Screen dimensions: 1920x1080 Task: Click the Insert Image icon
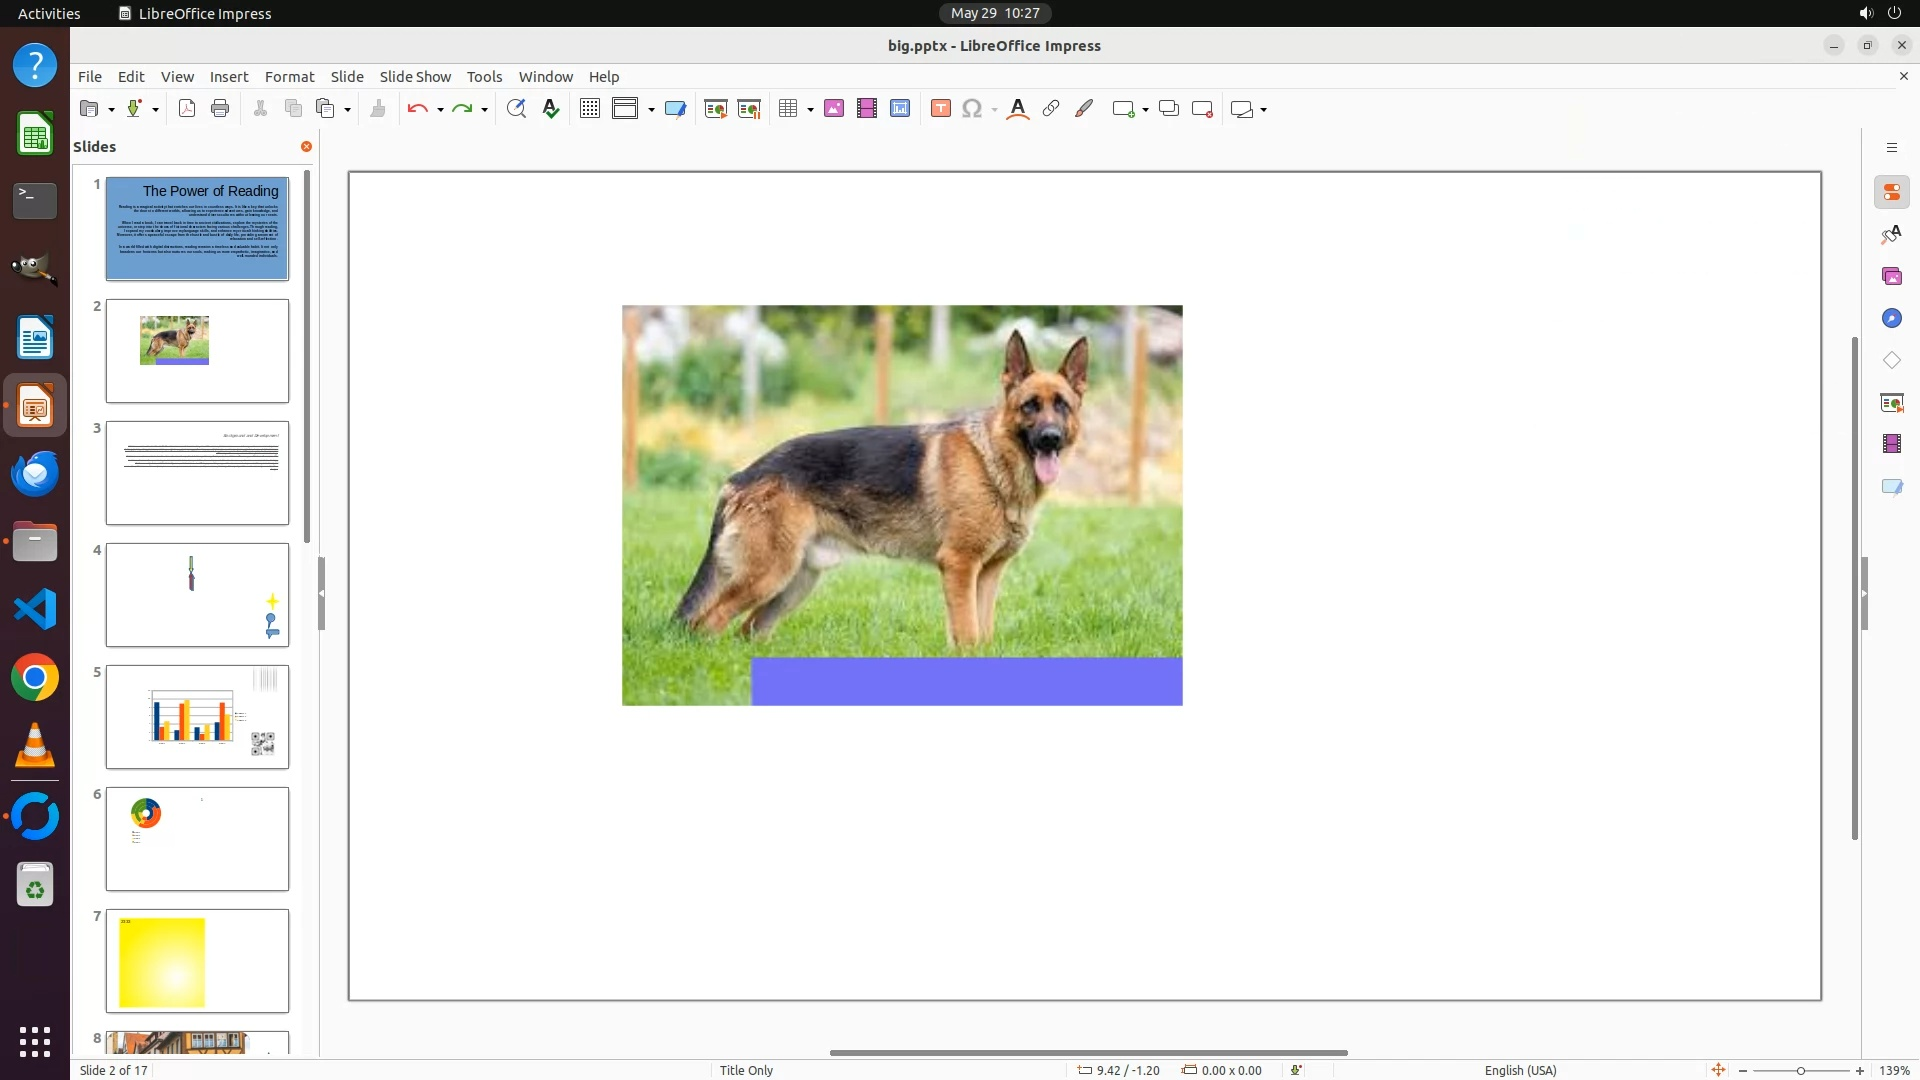834,109
